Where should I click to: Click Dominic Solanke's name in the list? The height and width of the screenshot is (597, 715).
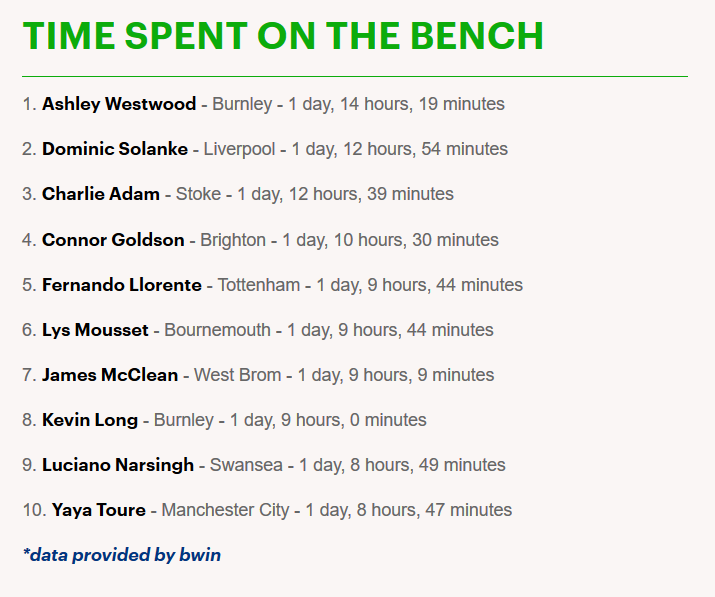[x=114, y=149]
